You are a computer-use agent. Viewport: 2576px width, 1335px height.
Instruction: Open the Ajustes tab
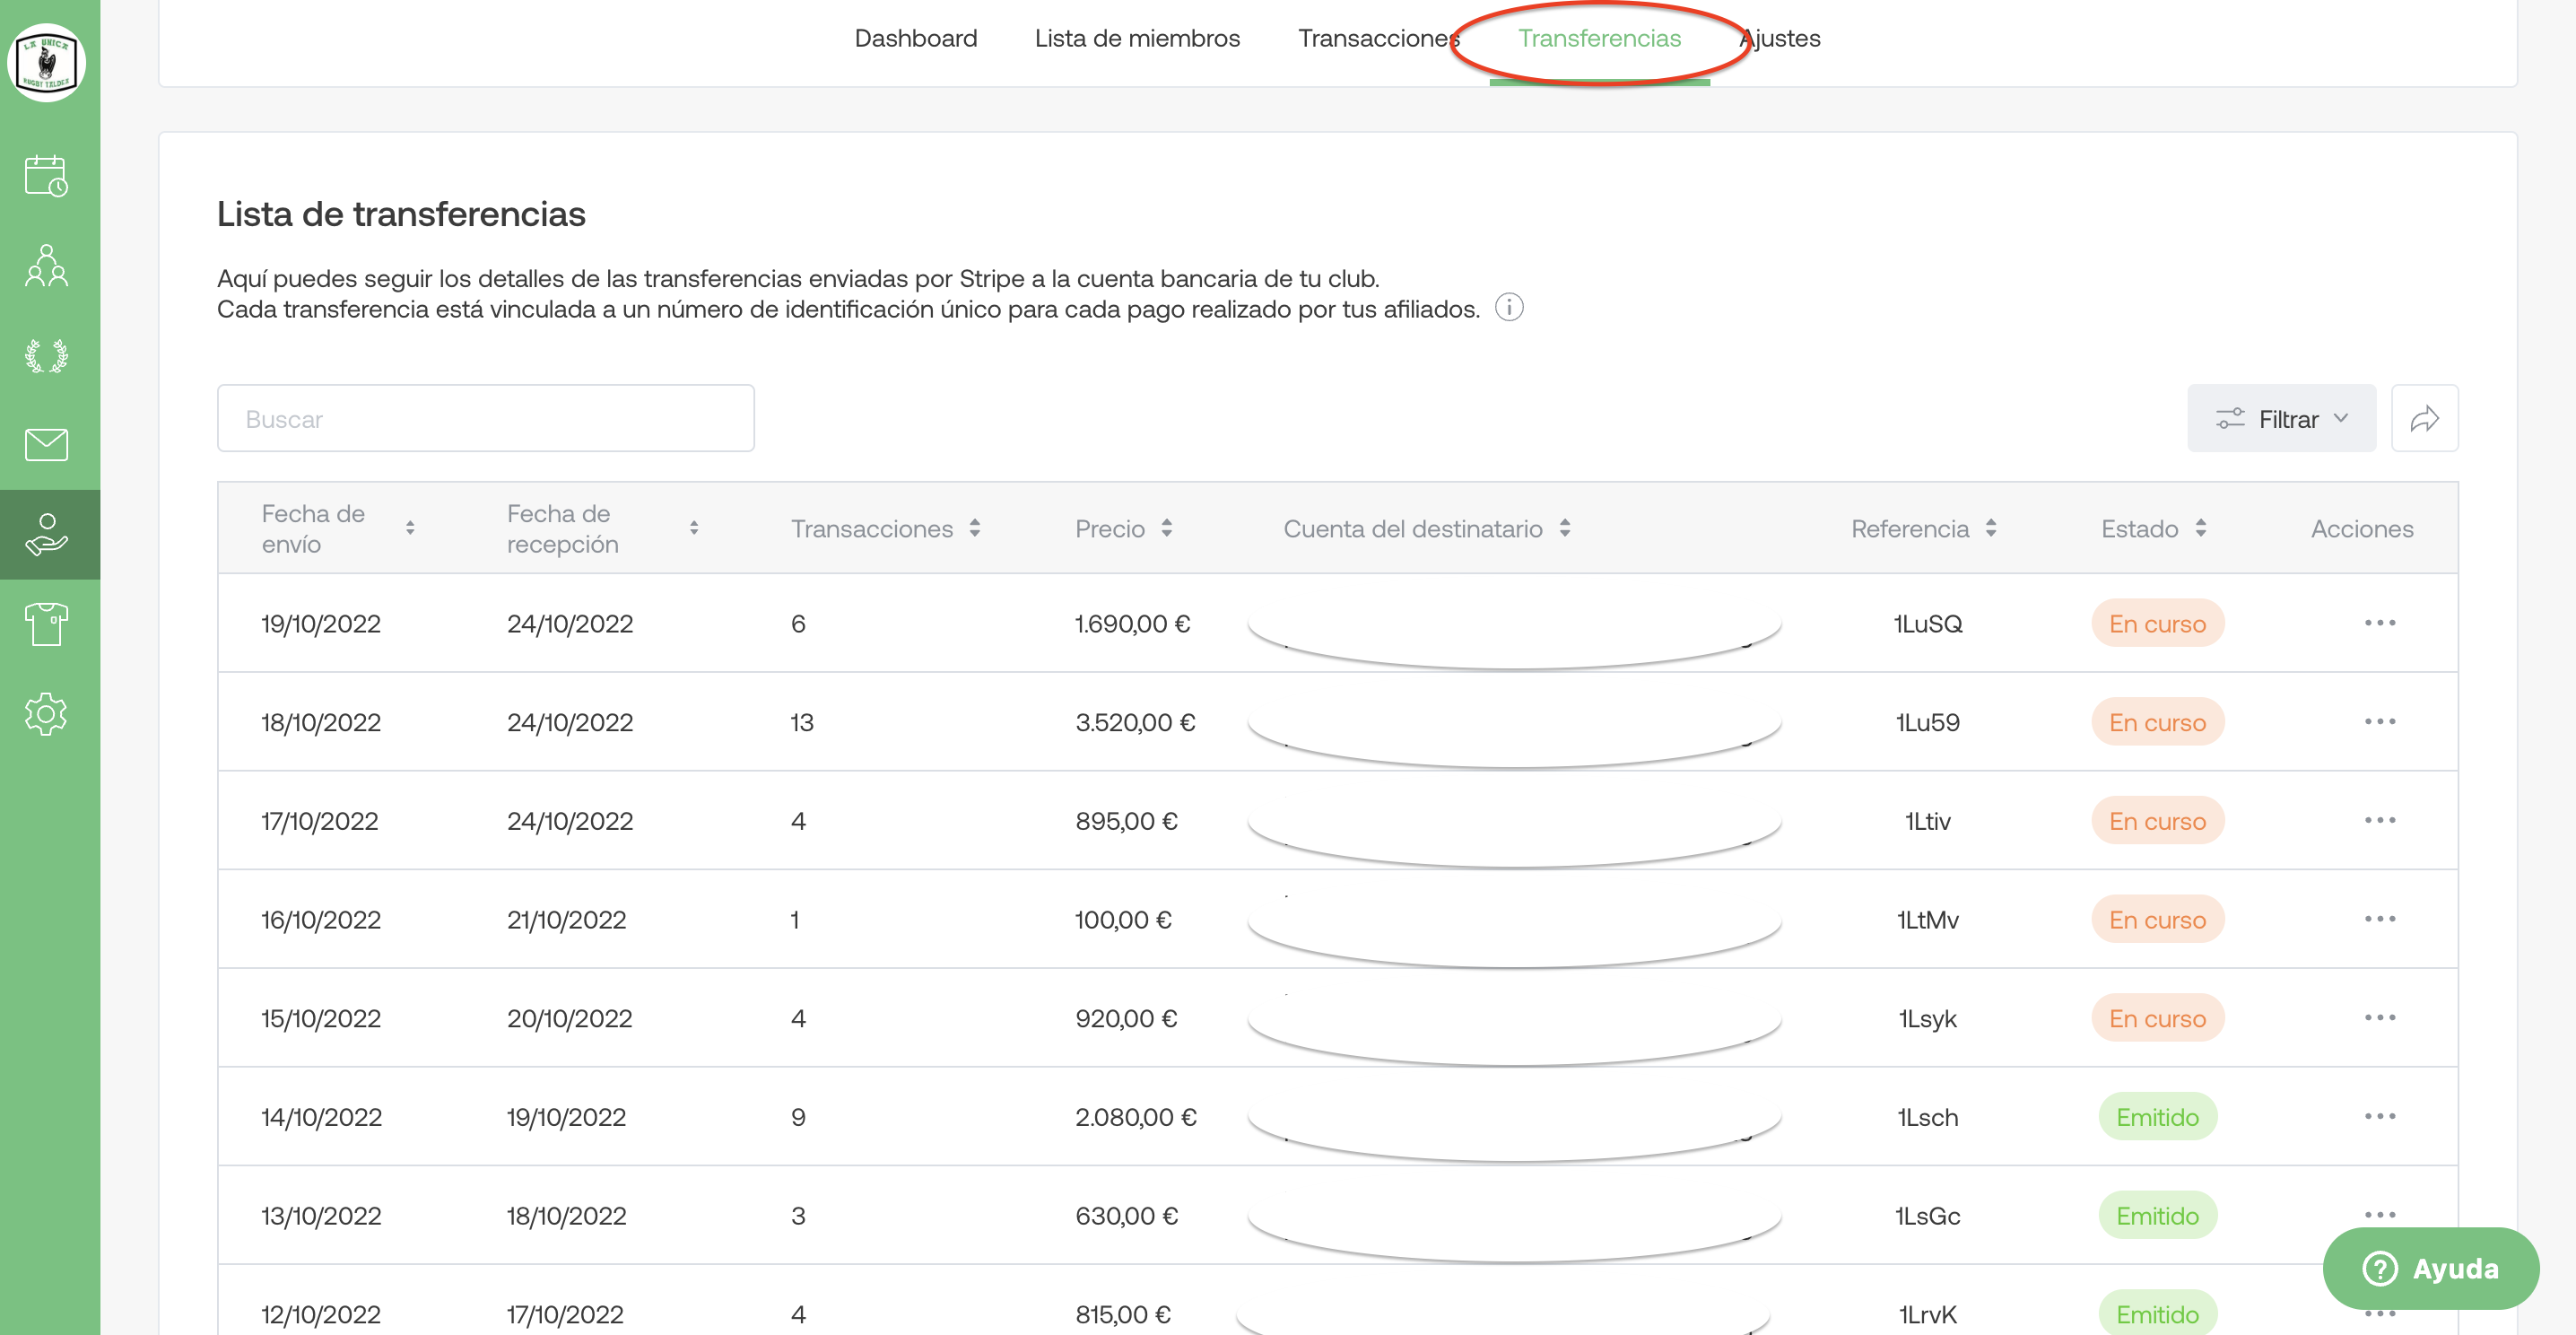1790,38
